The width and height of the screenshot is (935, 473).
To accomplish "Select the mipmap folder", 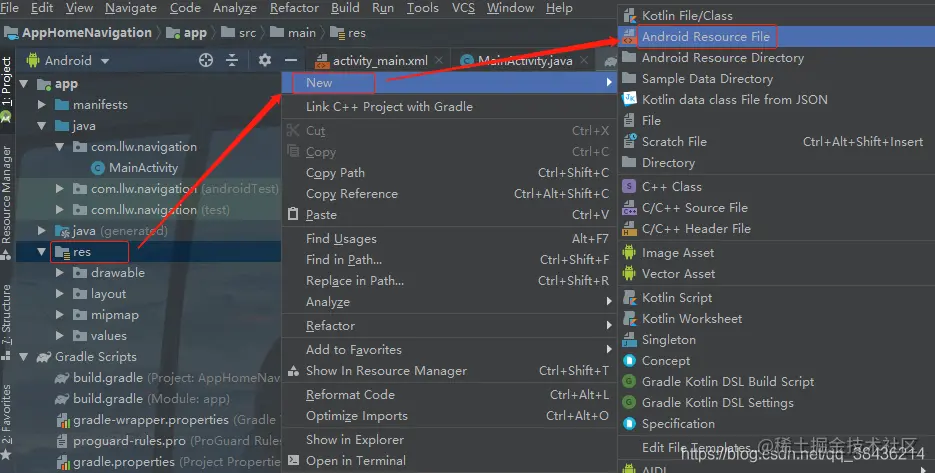I will (x=106, y=315).
